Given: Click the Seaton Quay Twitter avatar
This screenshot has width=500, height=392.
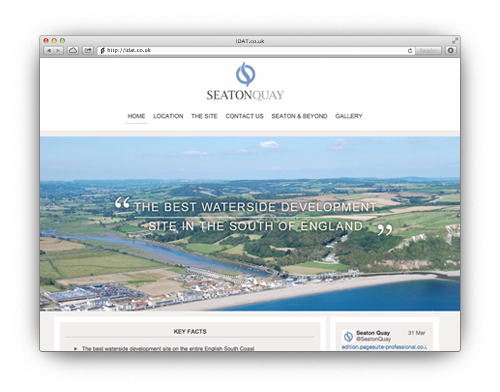Looking at the screenshot, I should tap(348, 336).
